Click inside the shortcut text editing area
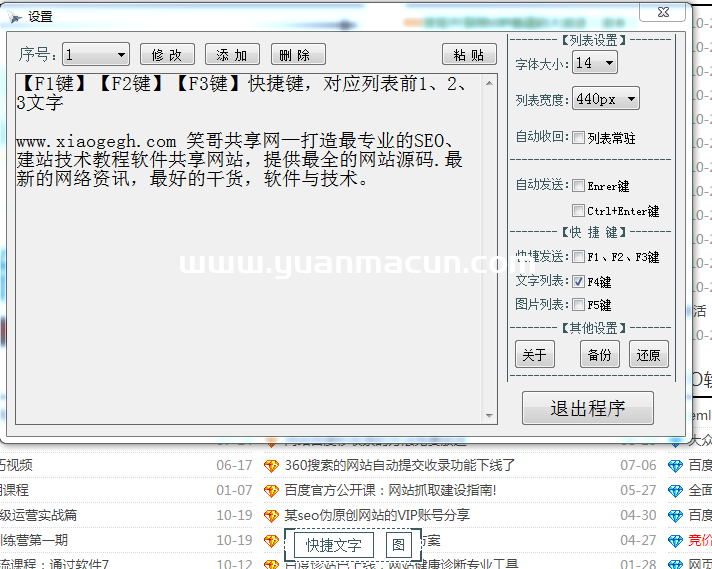Image resolution: width=712 pixels, height=569 pixels. tap(250, 300)
